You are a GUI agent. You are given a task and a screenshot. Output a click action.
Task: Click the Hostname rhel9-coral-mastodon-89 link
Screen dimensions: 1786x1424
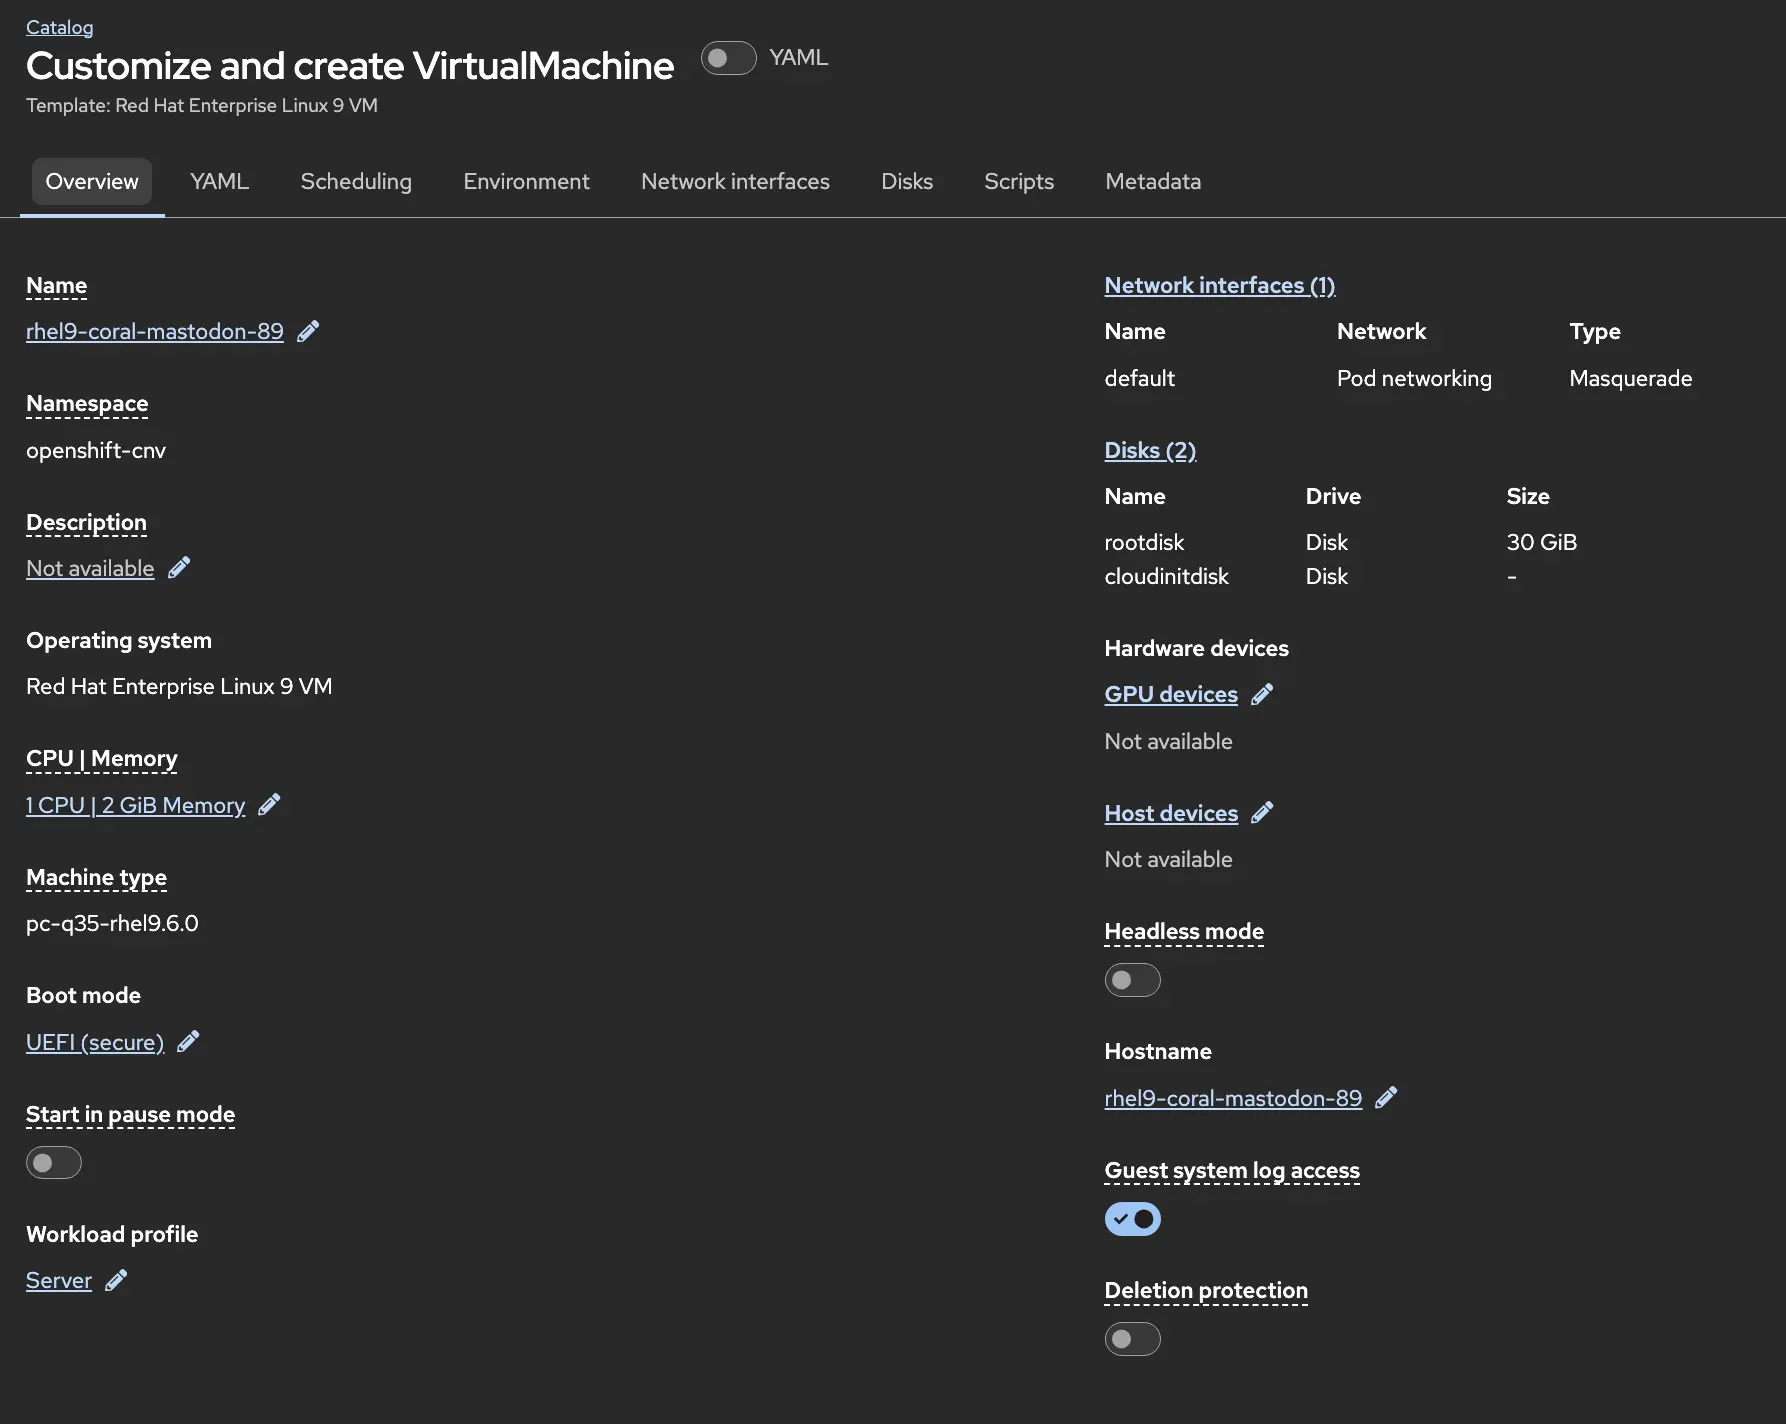pyautogui.click(x=1233, y=1098)
